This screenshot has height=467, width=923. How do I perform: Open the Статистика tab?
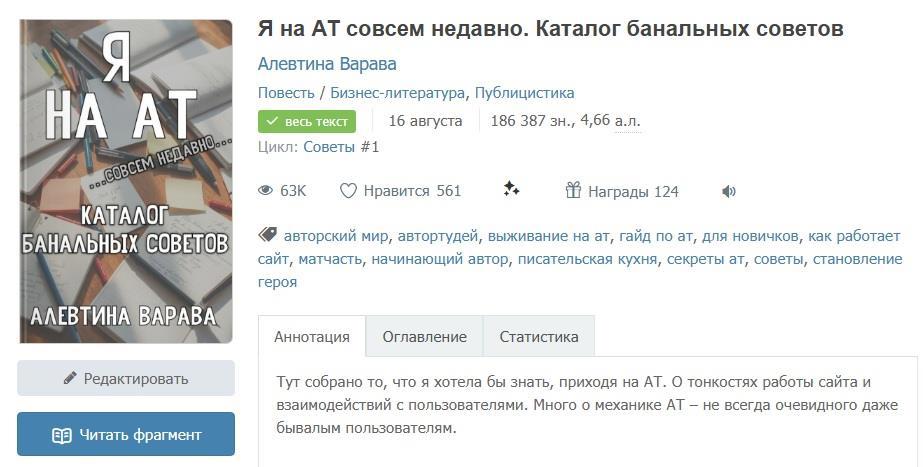point(539,337)
